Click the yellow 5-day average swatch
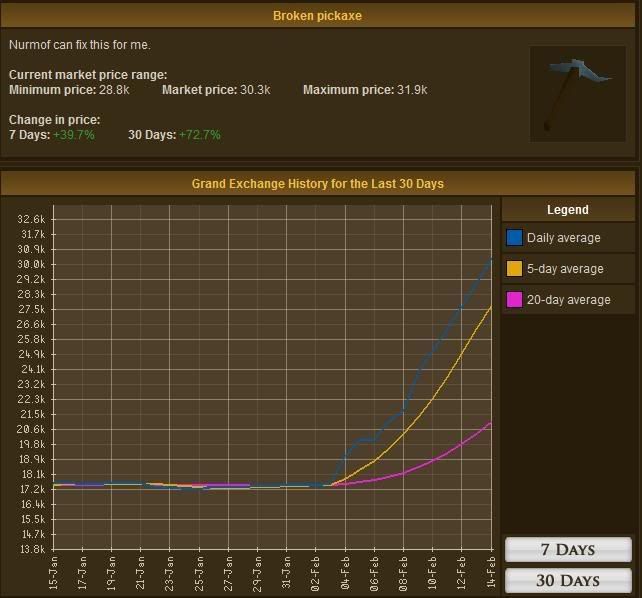The width and height of the screenshot is (642, 598). 515,268
